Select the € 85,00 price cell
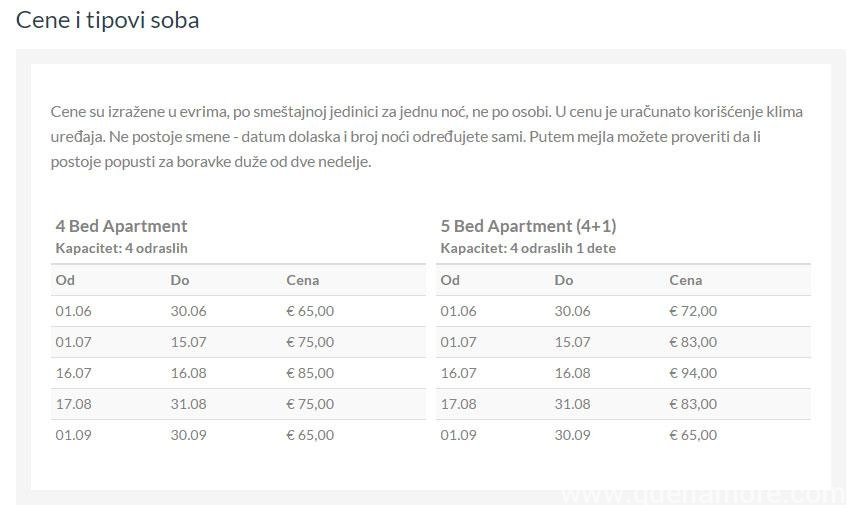Image resolution: width=864 pixels, height=518 pixels. tap(310, 373)
